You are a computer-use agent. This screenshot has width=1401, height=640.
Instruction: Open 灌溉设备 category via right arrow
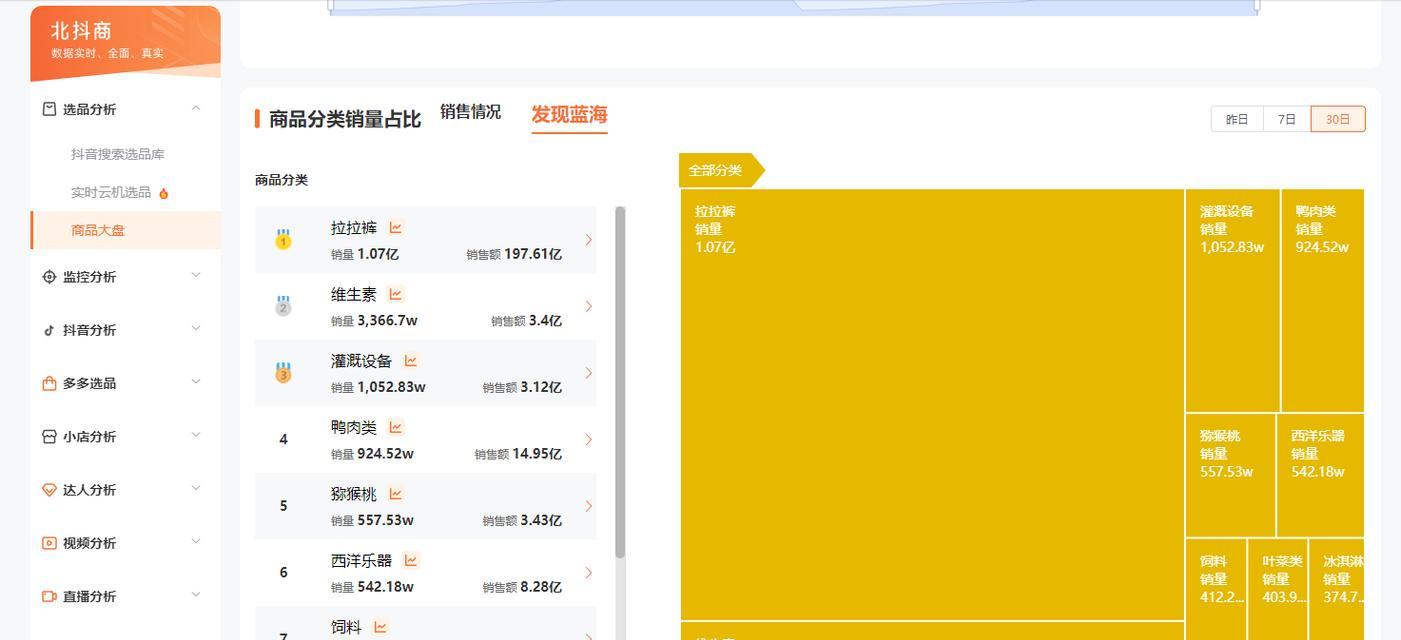click(x=589, y=373)
